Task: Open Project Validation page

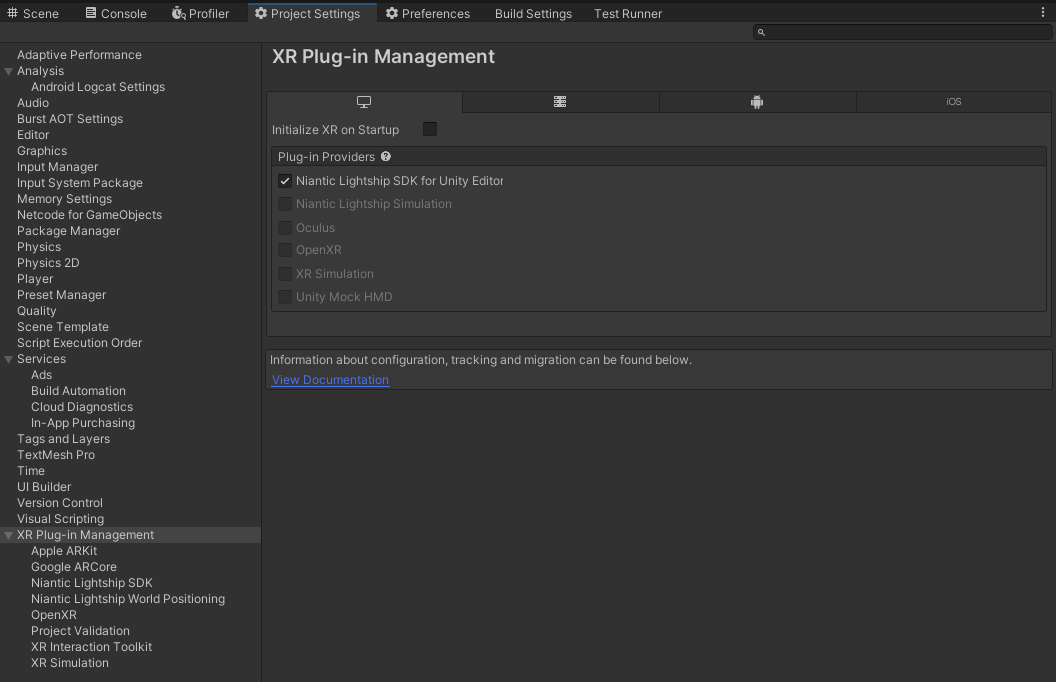Action: tap(80, 631)
